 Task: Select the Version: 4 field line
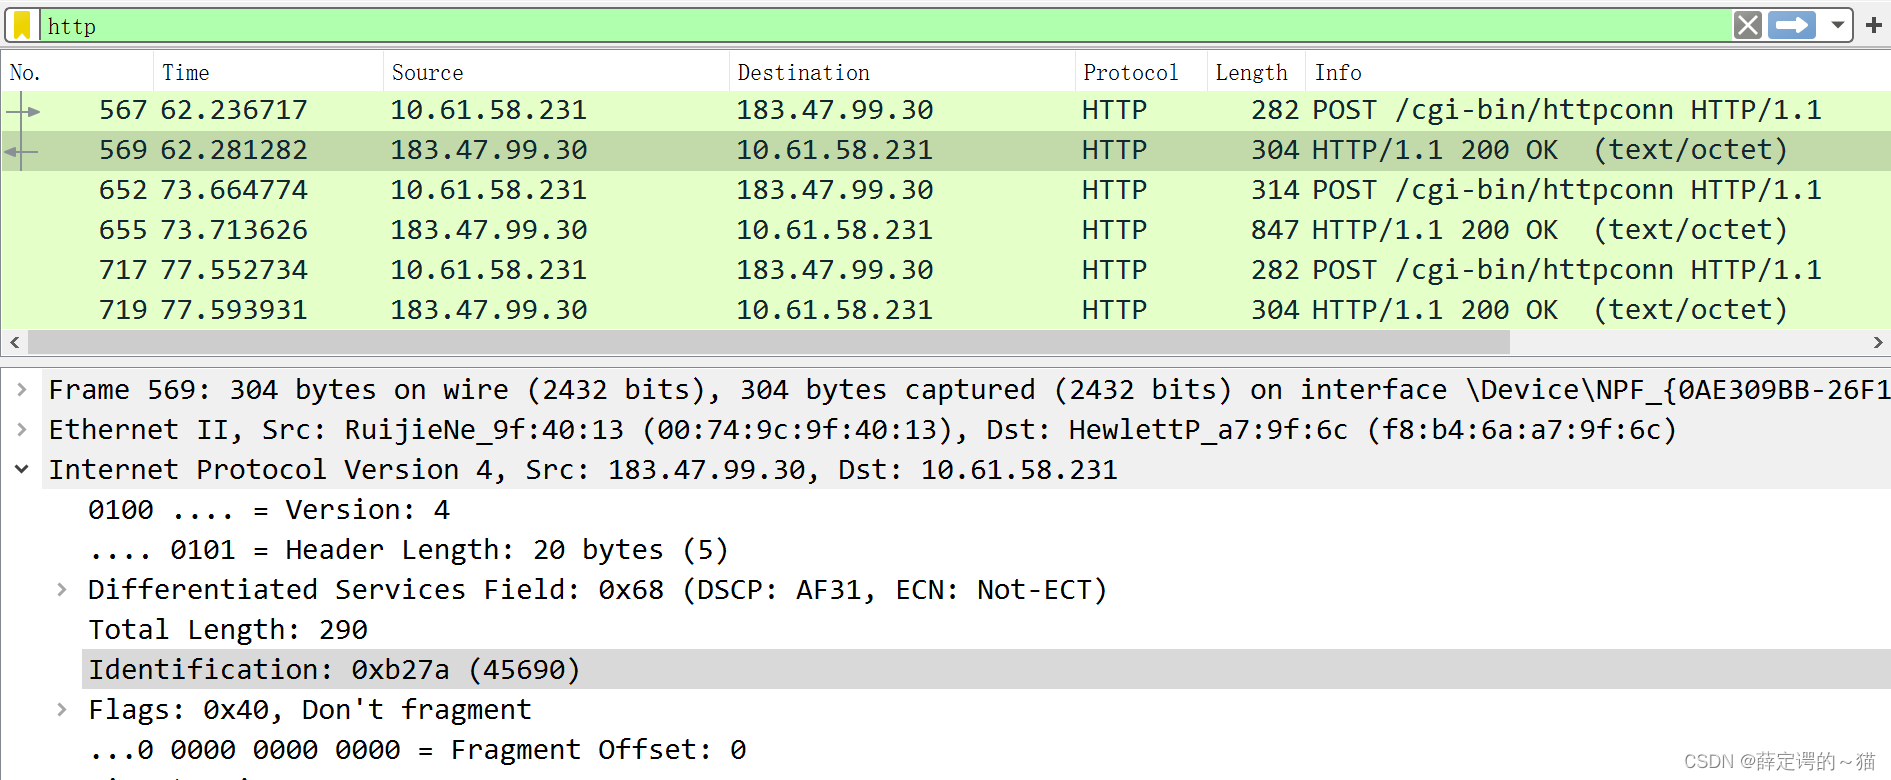(x=269, y=510)
